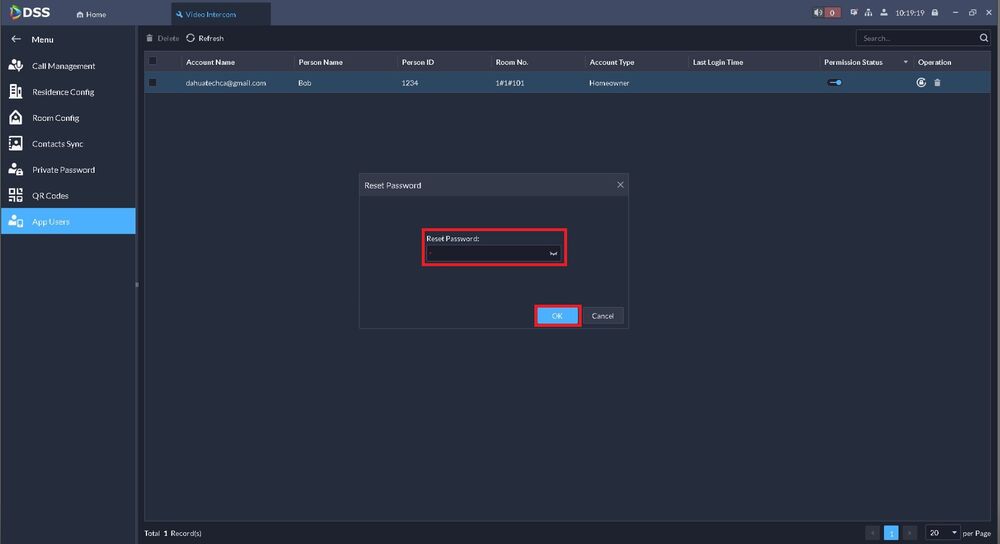
Task: Select the checkbox for dahuatechca@gmail.com row
Action: 153,83
